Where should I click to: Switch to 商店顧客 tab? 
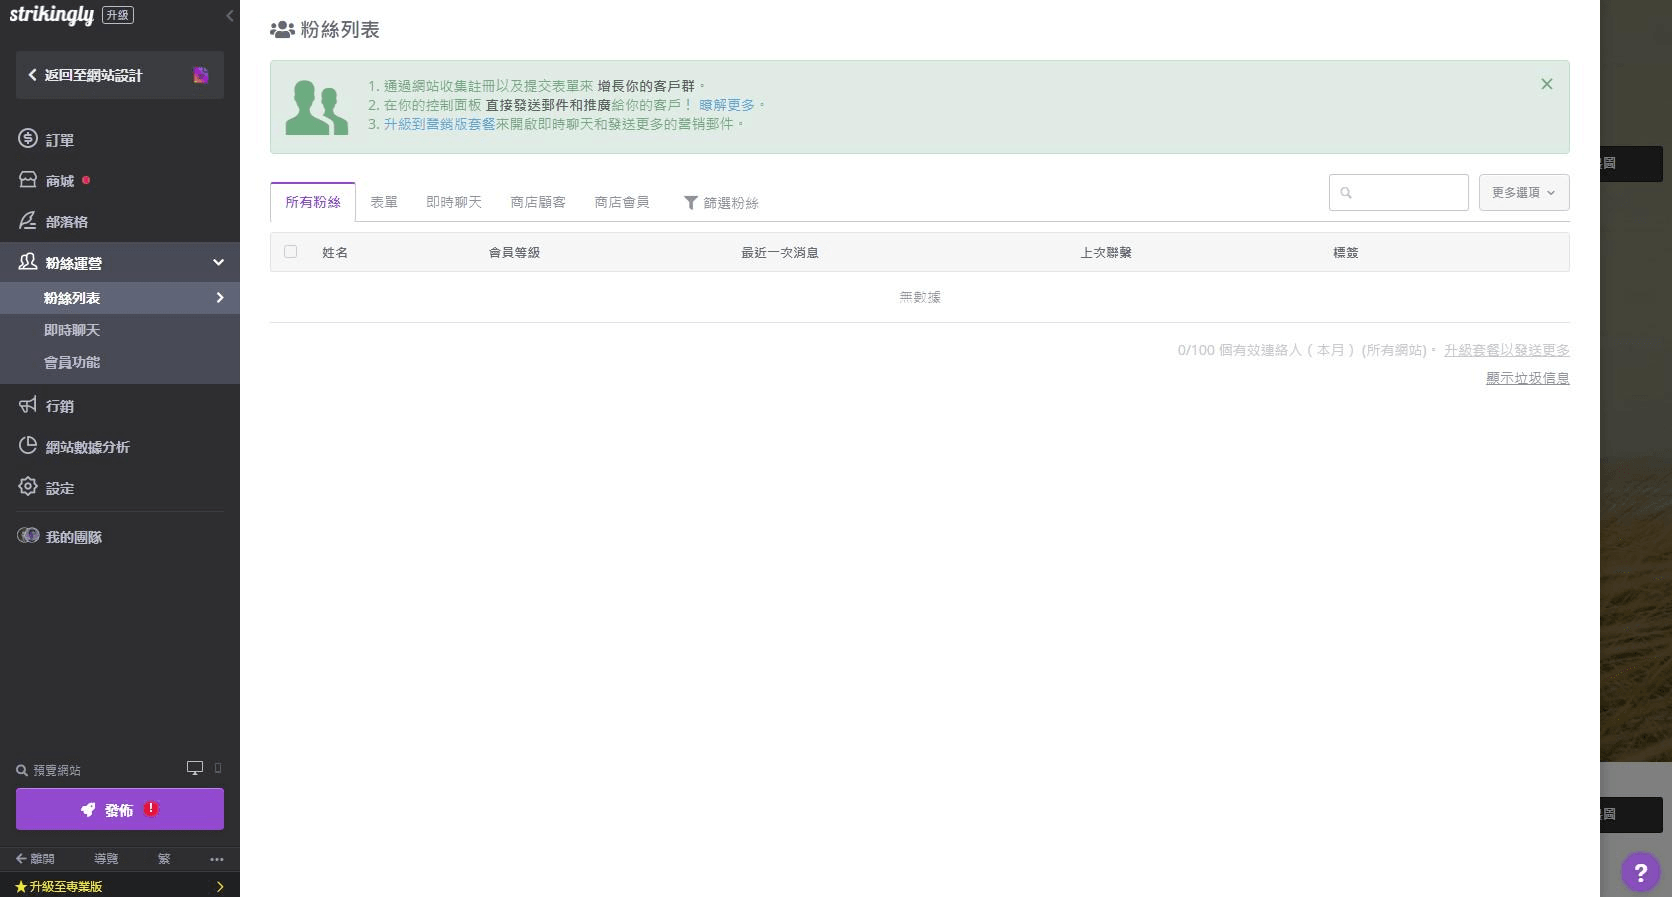coord(538,202)
